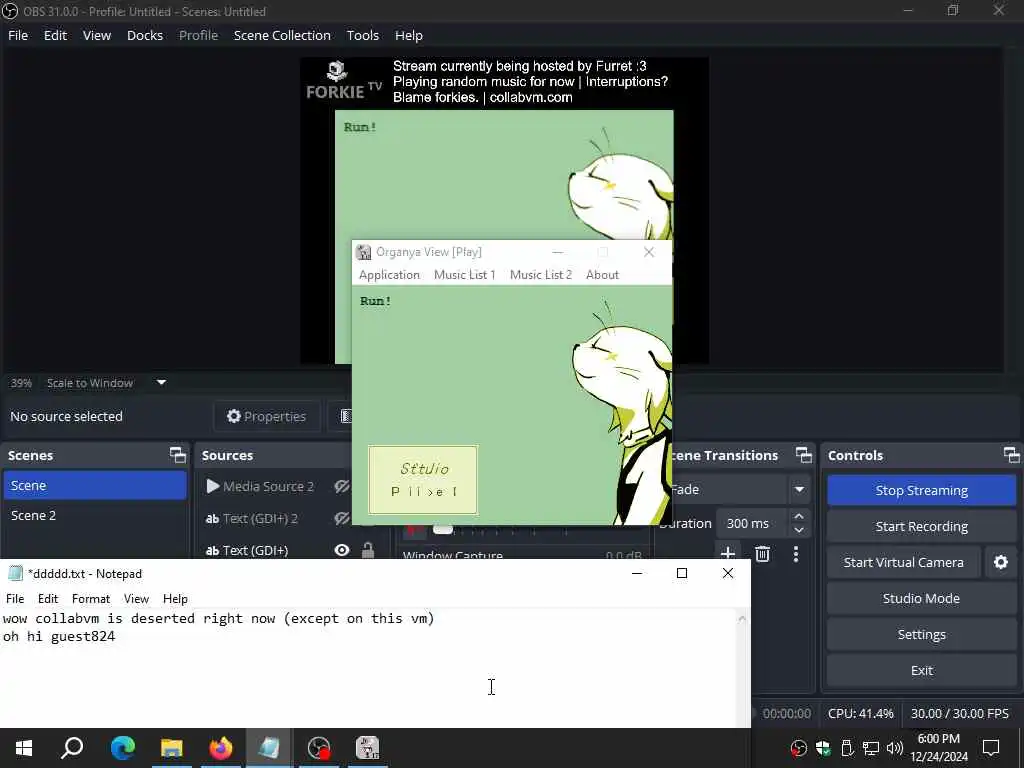
Task: Open OBS File menu
Action: pos(18,35)
